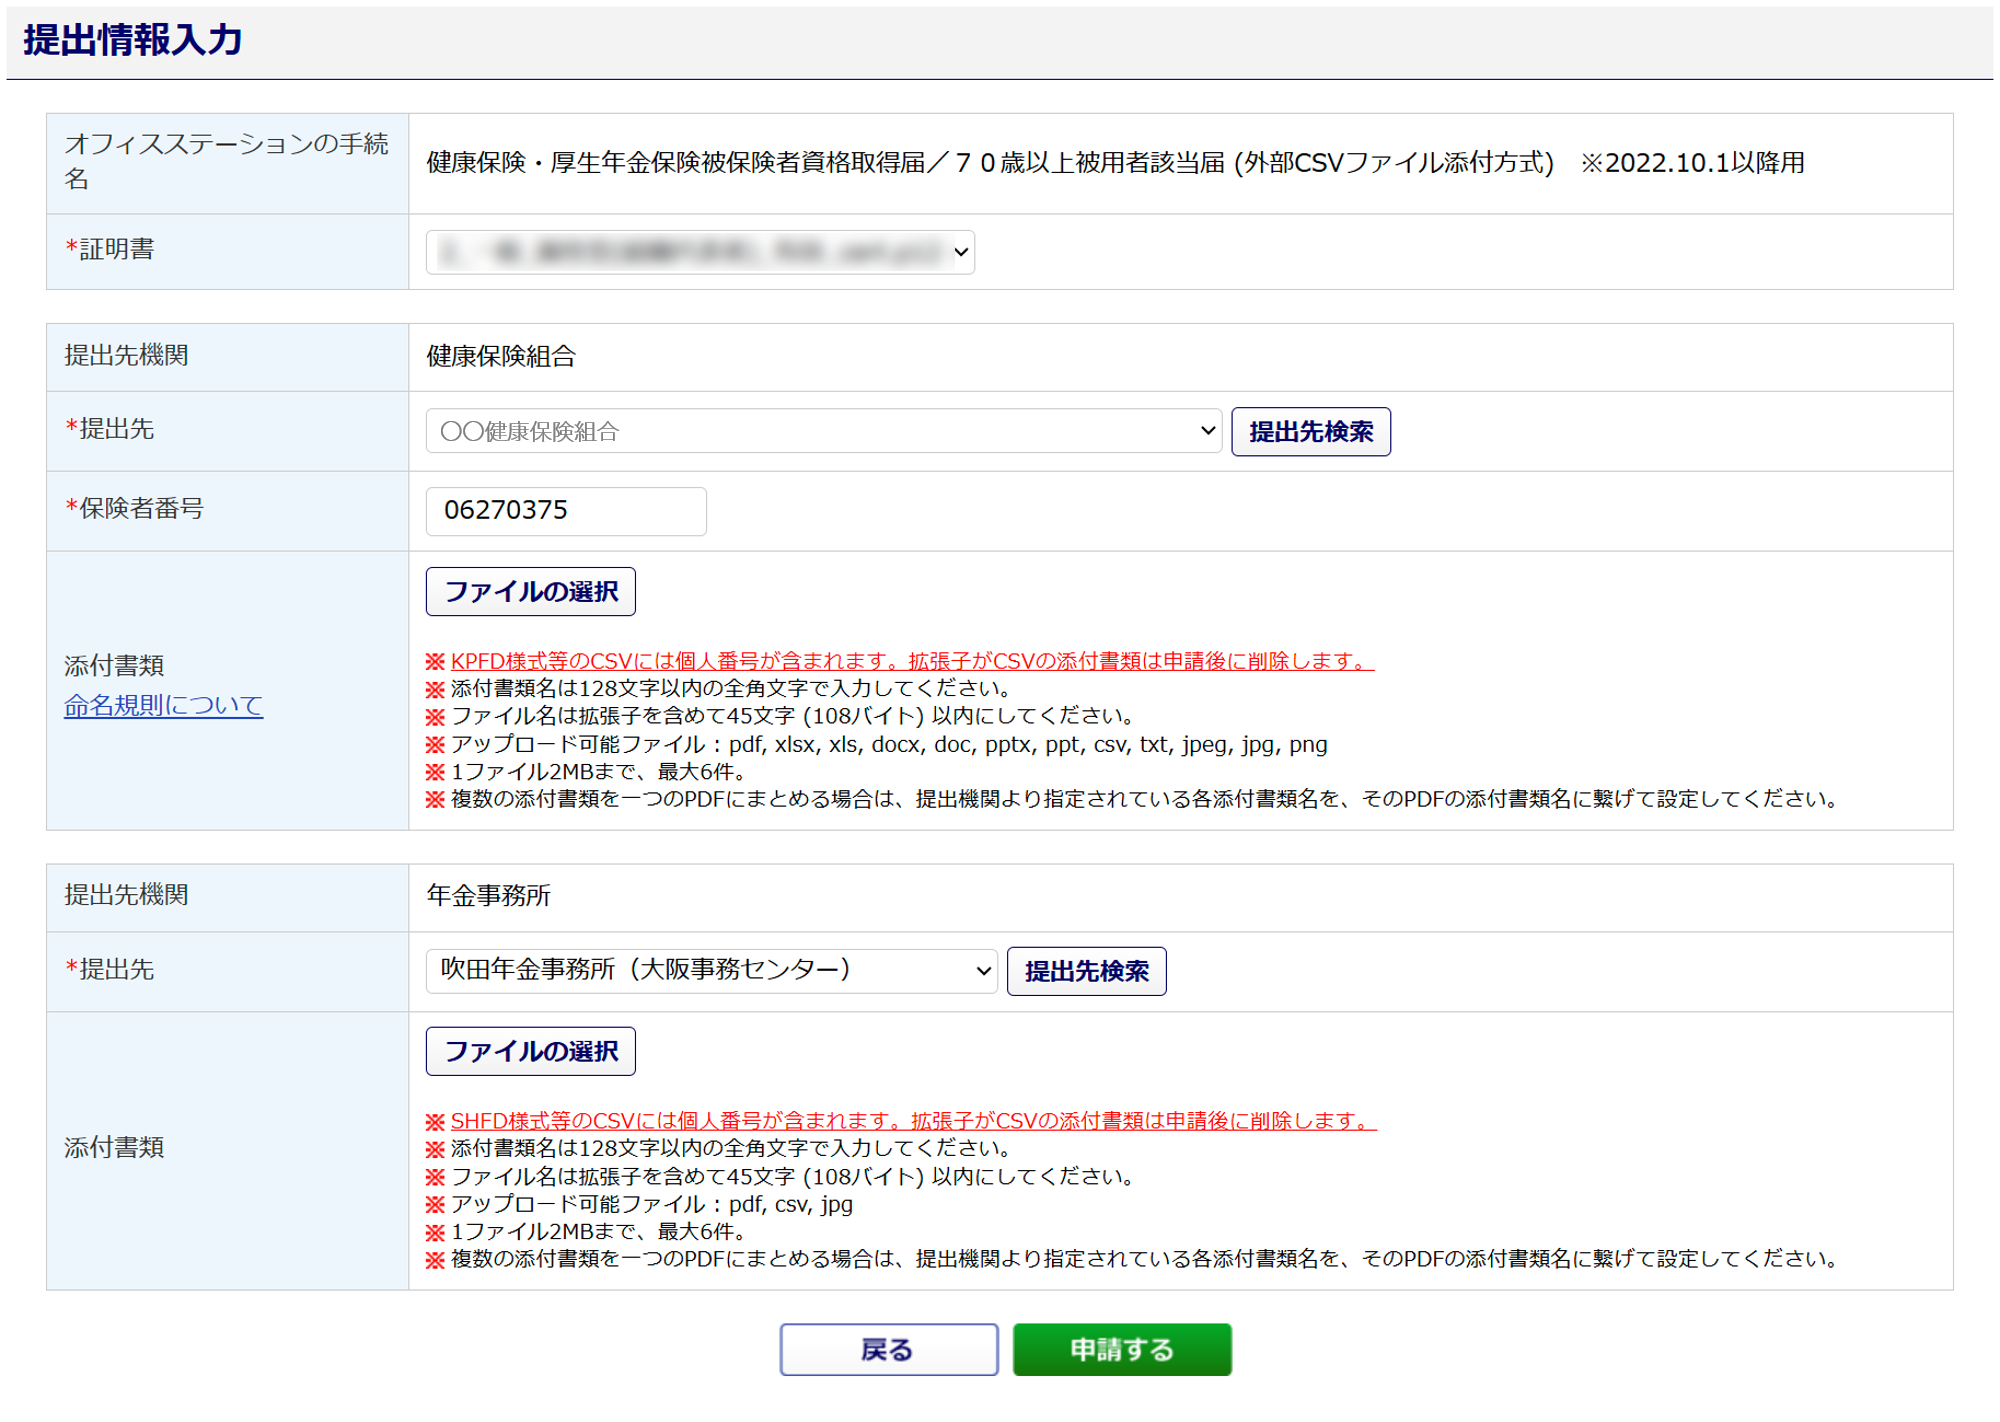Click the red KPFD様式等のCSV warning link
Screen dimensions: 2000x1422
coord(911,661)
